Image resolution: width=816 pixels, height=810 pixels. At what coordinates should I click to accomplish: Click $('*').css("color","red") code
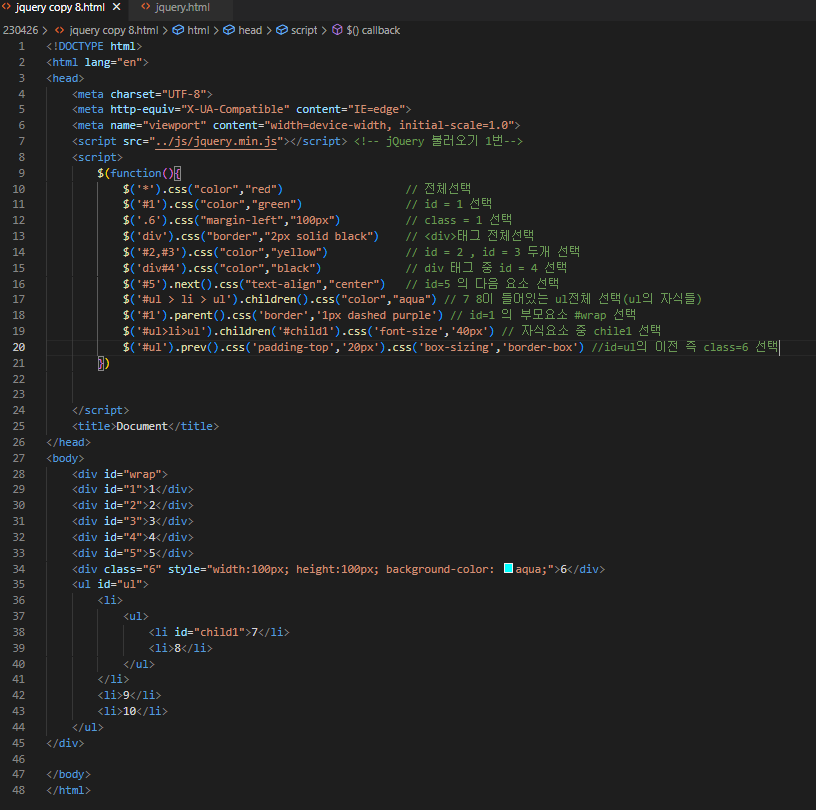tap(203, 189)
